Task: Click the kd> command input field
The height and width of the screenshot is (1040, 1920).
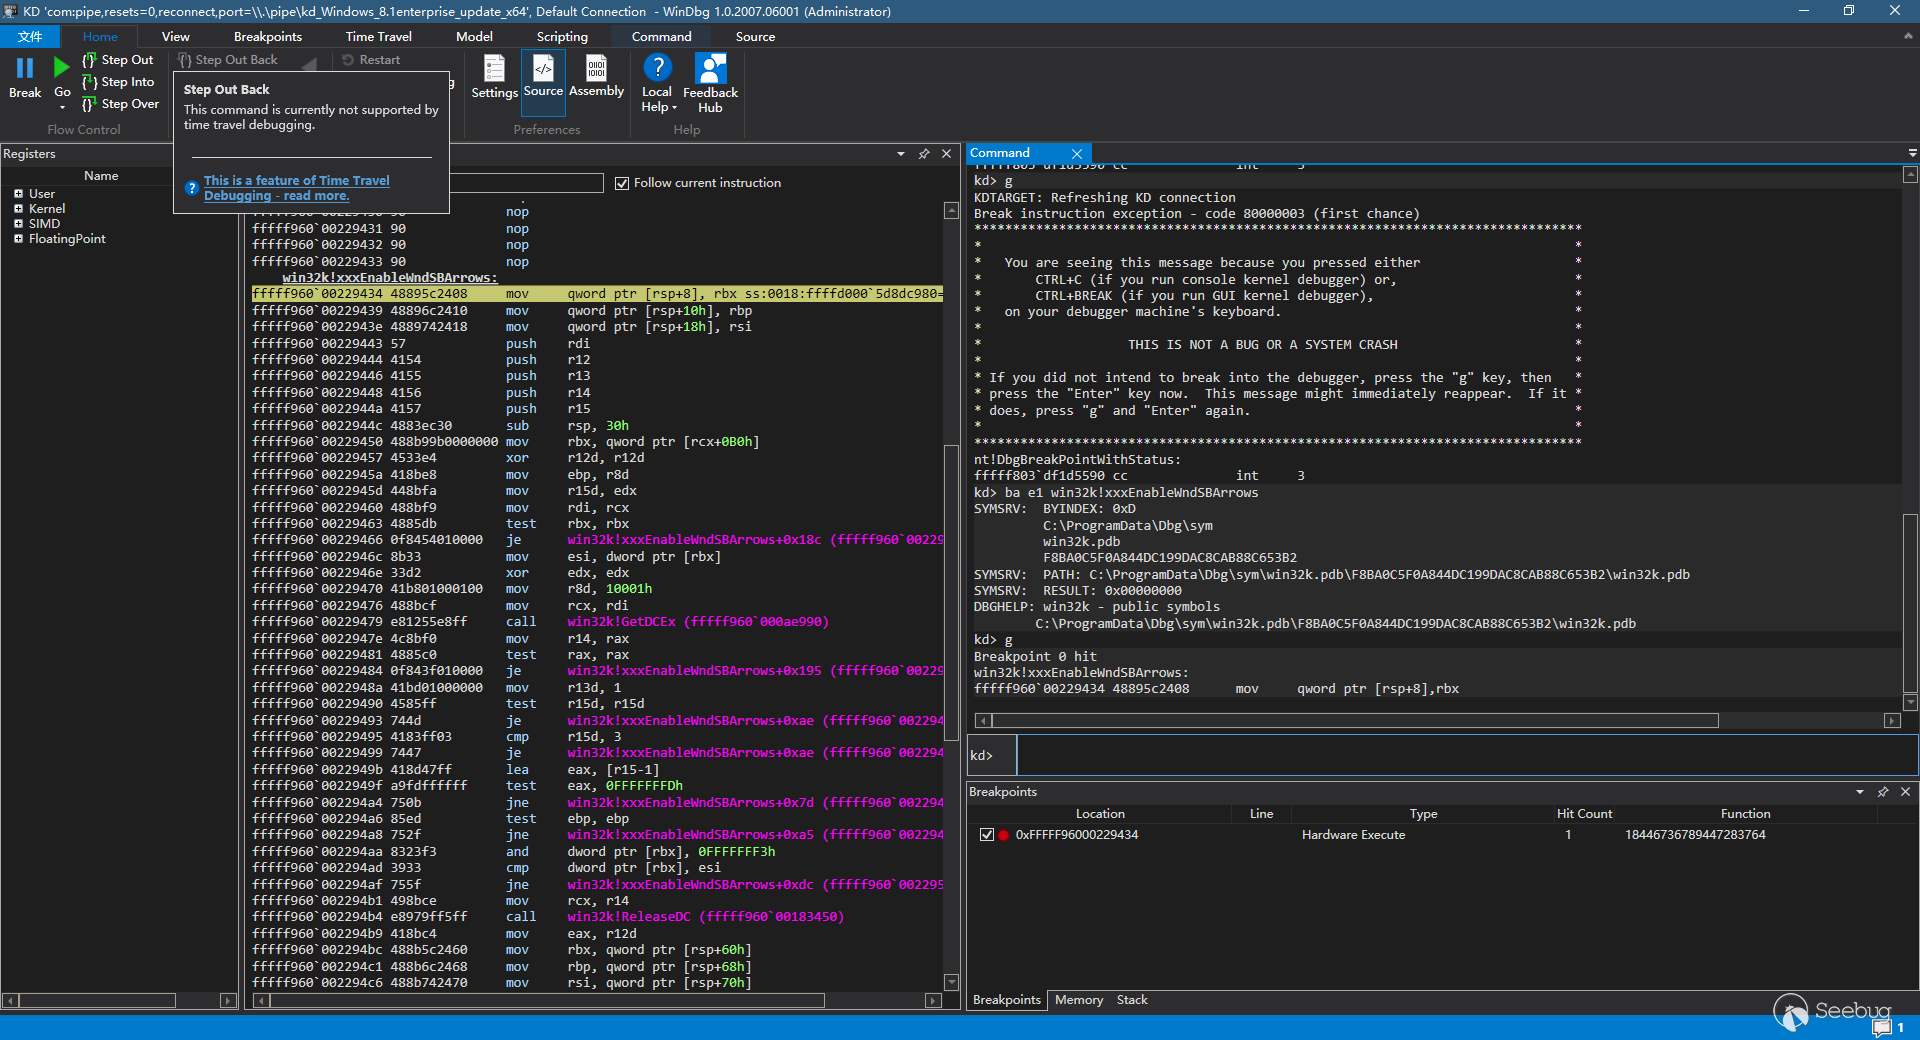Action: [1466, 755]
